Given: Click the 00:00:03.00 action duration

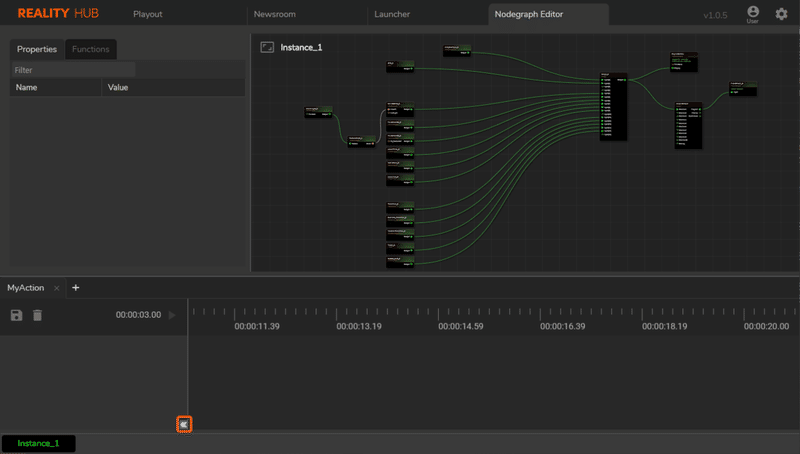Looking at the screenshot, I should click(138, 315).
